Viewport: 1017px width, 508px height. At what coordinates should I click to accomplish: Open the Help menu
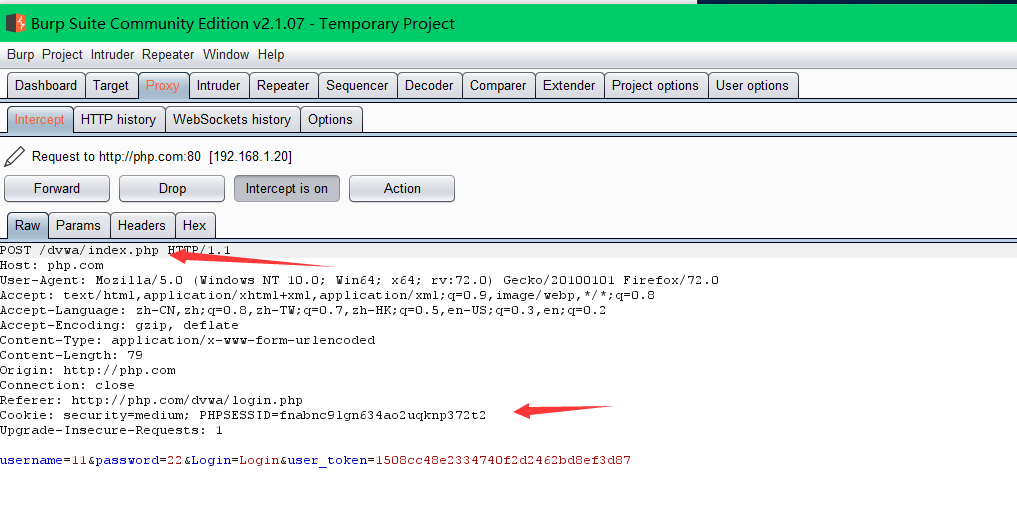270,54
